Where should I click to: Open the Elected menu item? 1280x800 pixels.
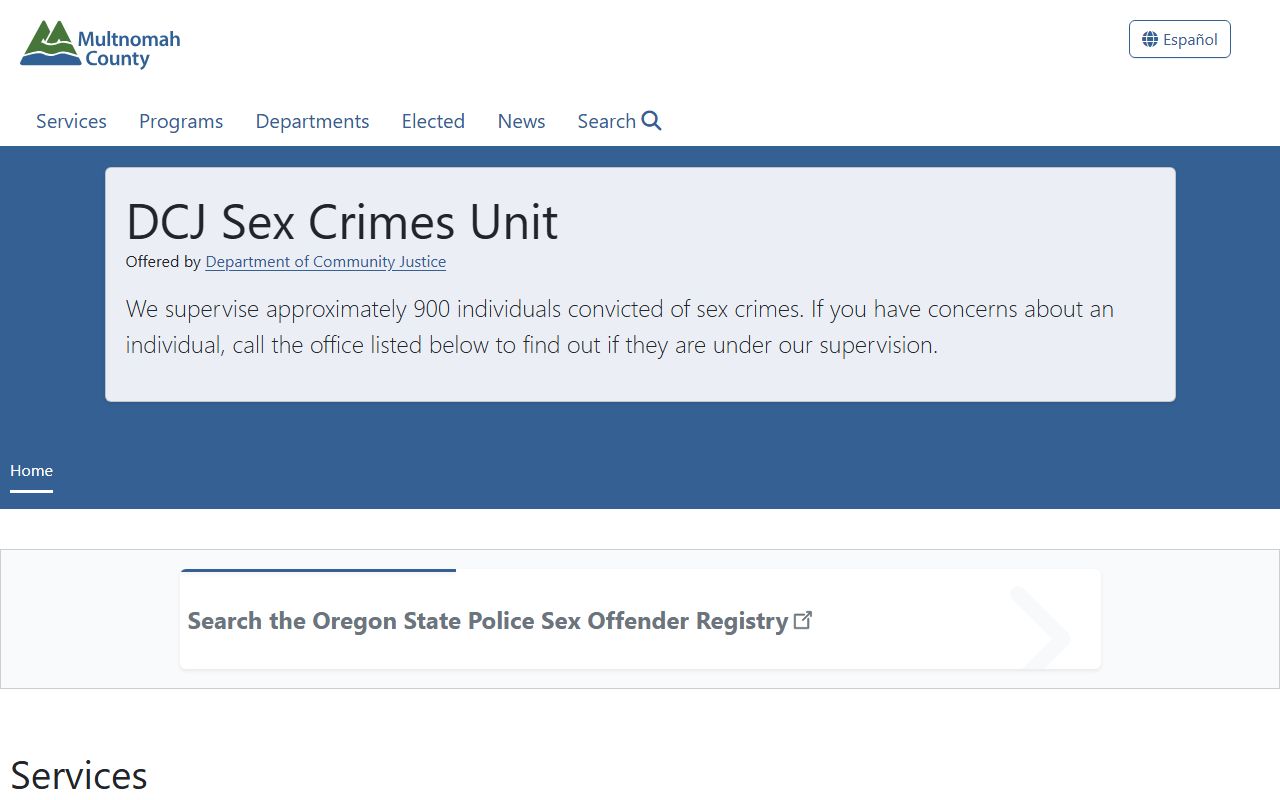433,121
